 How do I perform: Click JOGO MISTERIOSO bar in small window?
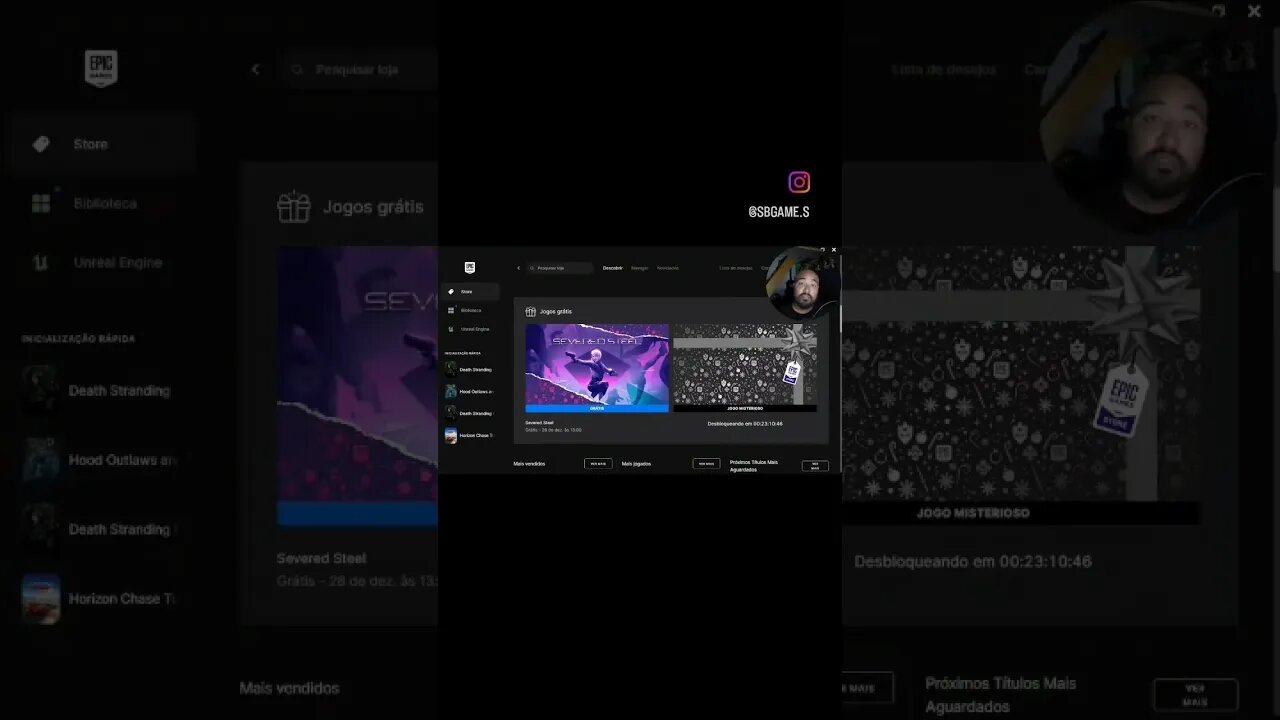coord(745,408)
